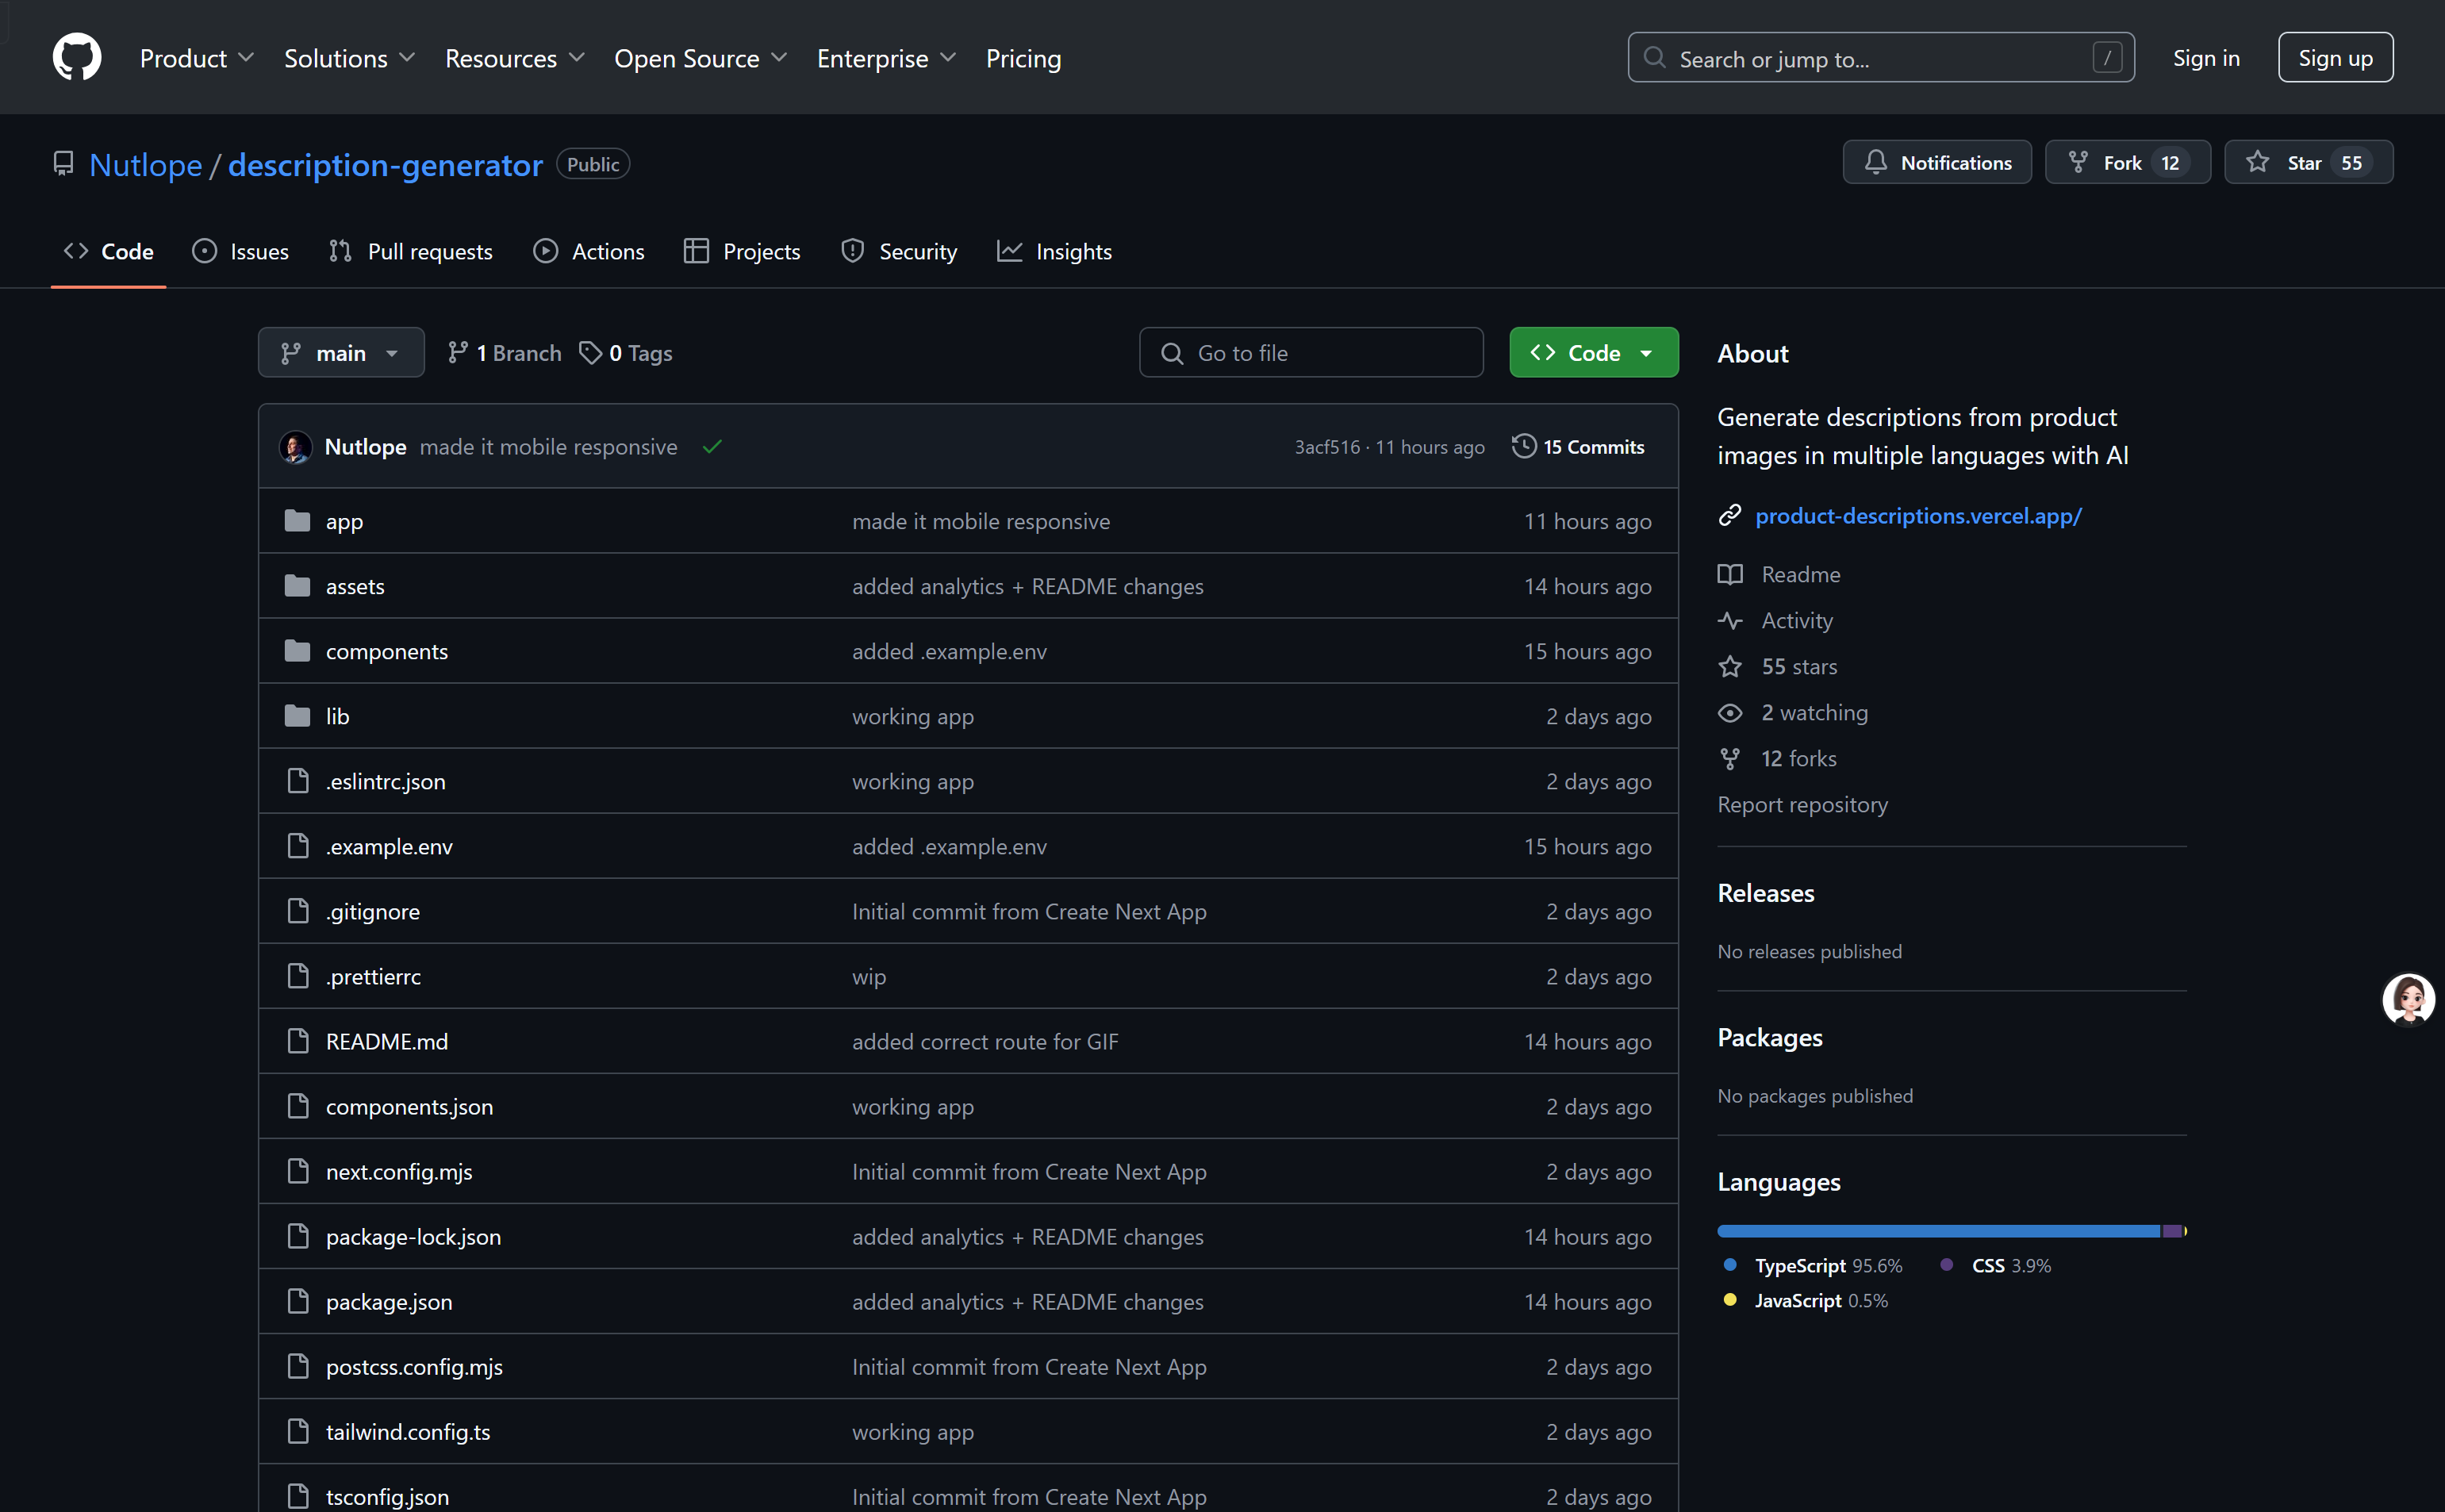
Task: Expand the Solutions menu
Action: [349, 58]
